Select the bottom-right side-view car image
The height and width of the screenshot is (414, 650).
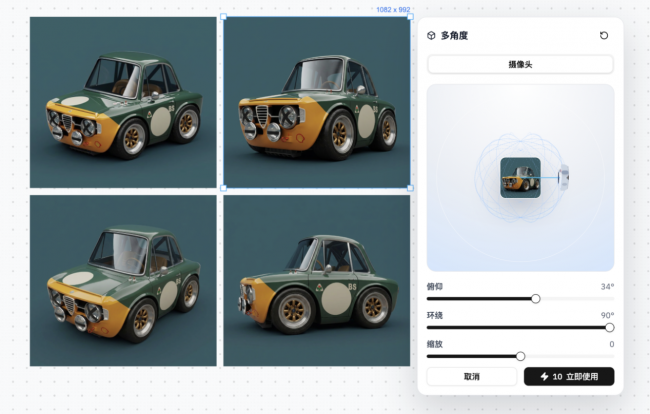[x=317, y=281]
